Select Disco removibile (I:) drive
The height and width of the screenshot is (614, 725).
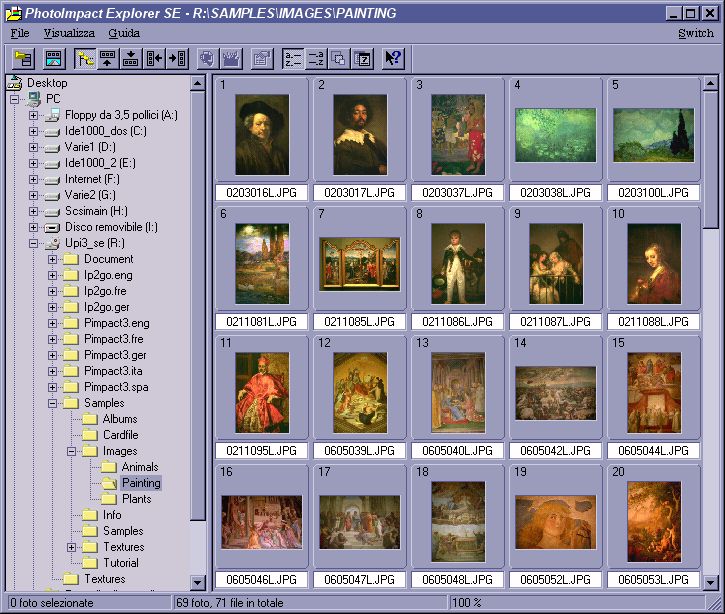(x=111, y=227)
